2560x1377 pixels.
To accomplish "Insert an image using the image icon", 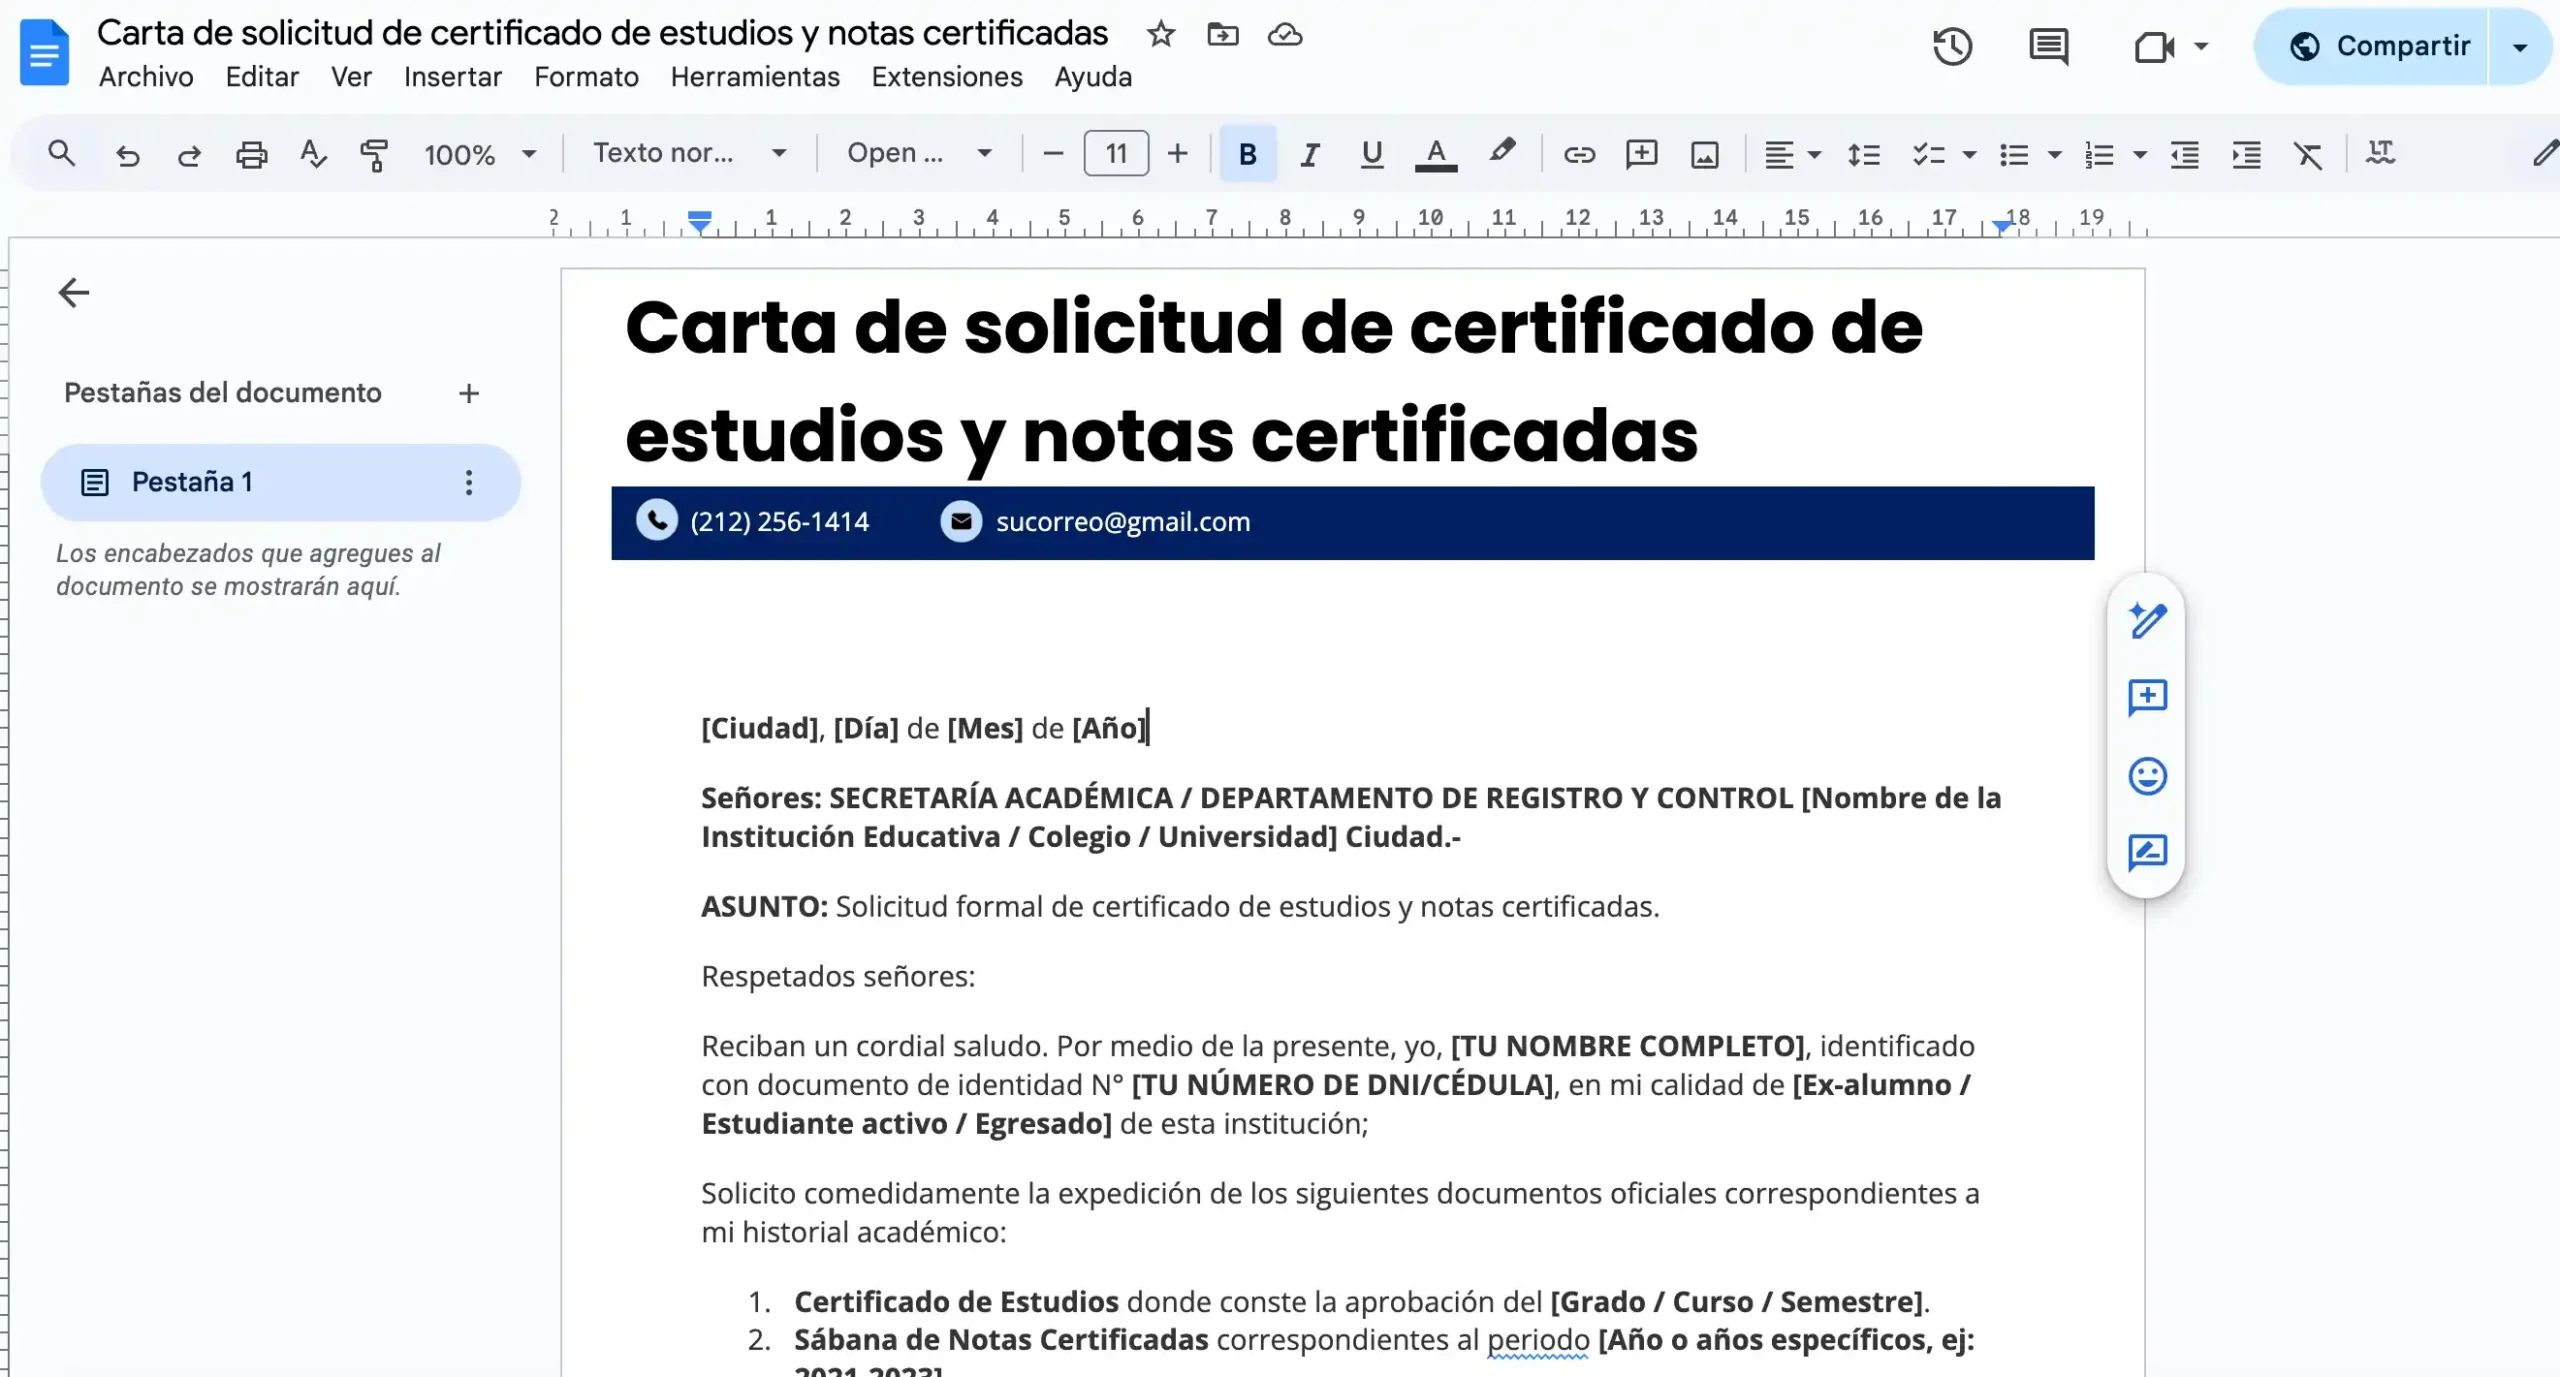I will coord(1704,154).
